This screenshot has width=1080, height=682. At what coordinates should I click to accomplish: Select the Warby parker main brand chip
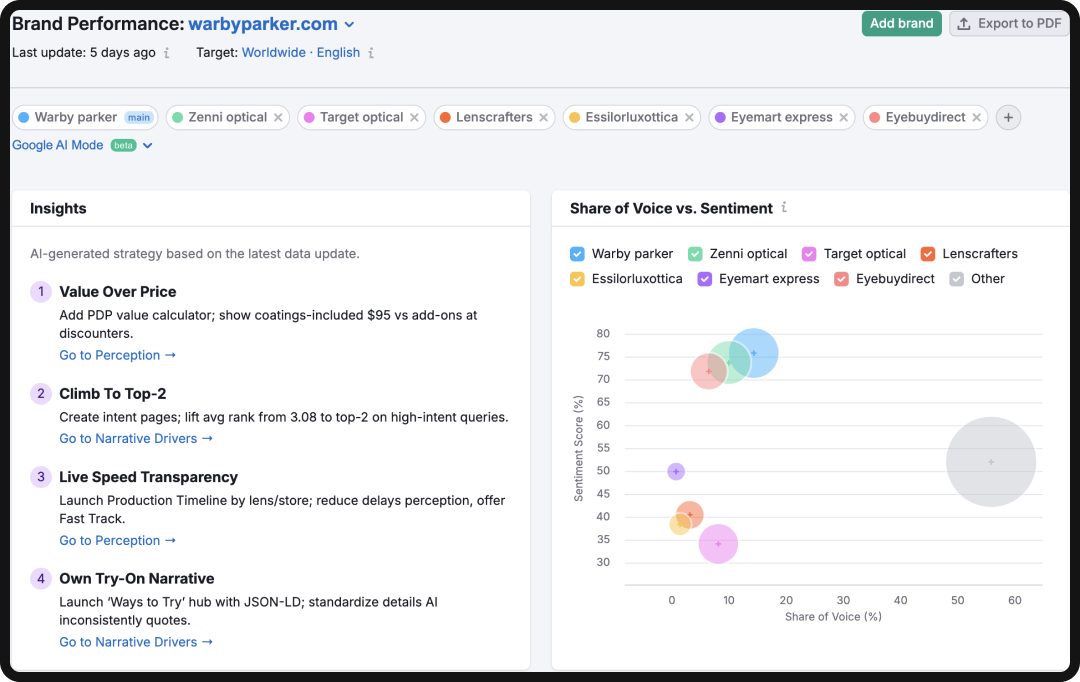pos(85,117)
